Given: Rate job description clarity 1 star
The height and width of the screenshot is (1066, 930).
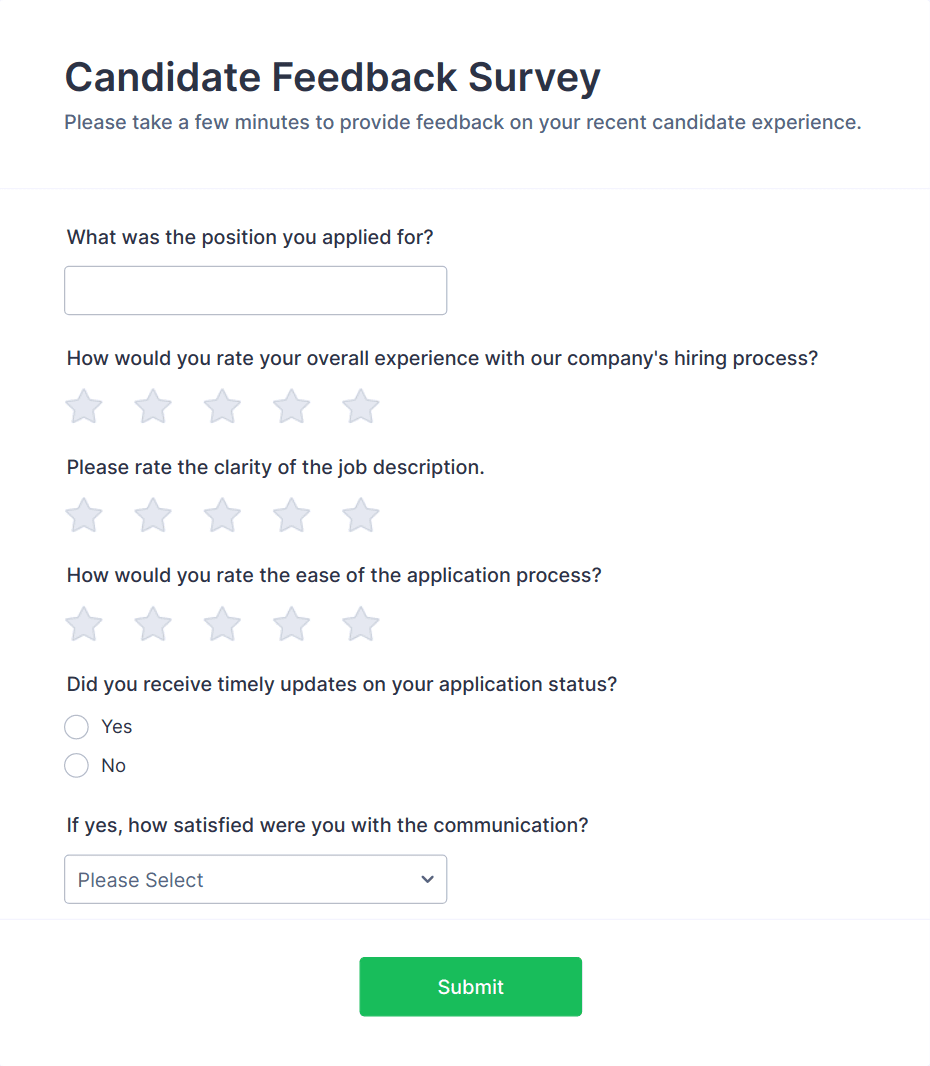Looking at the screenshot, I should pos(83,515).
